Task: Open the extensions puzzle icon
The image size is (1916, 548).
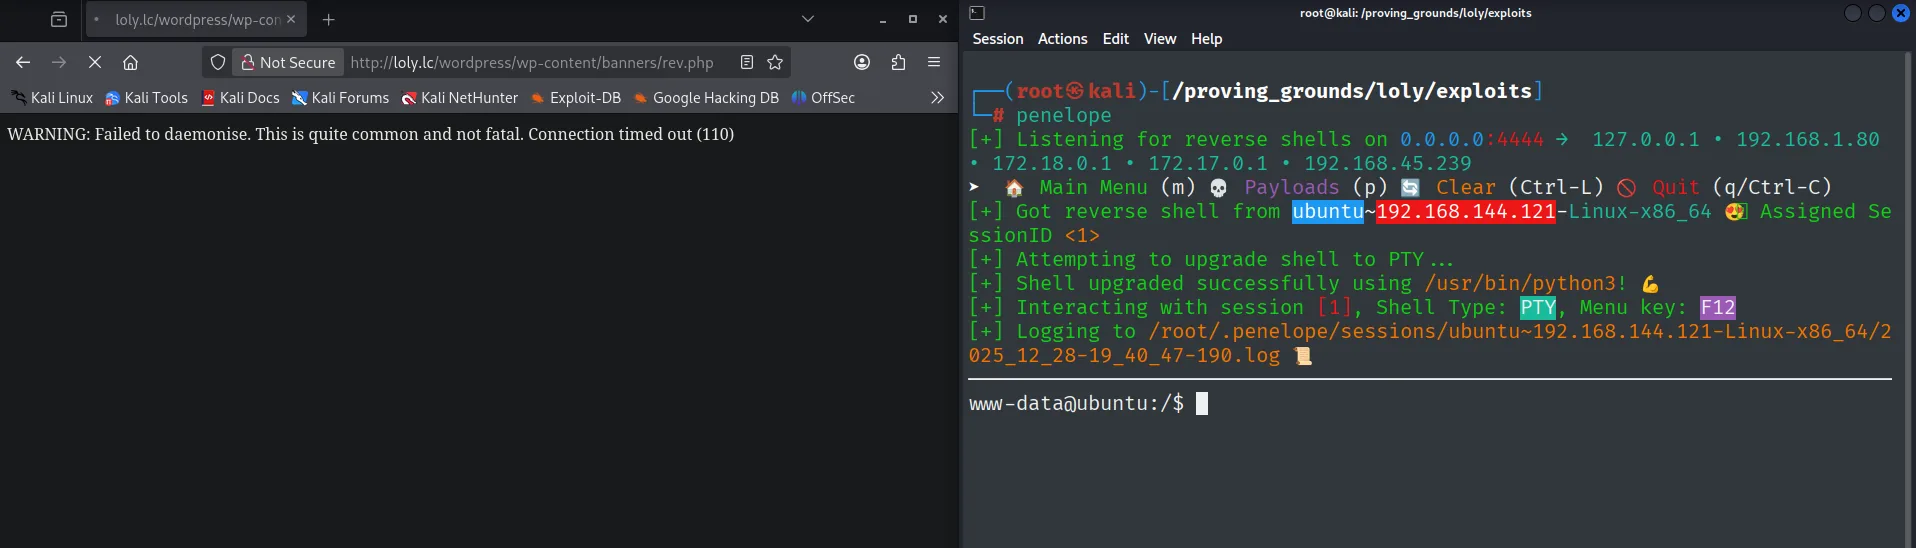Action: point(898,62)
